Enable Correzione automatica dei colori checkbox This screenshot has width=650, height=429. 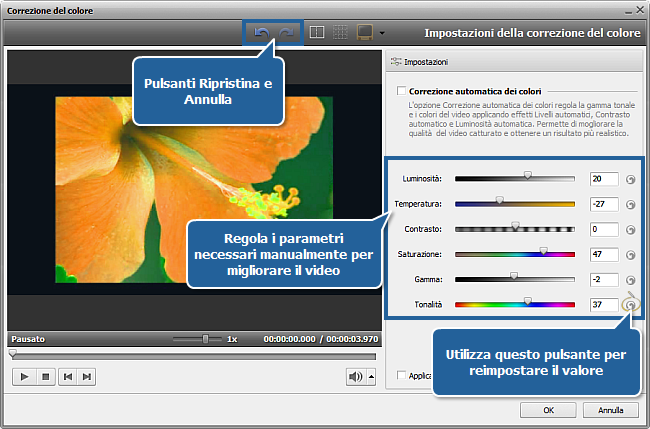coord(401,90)
